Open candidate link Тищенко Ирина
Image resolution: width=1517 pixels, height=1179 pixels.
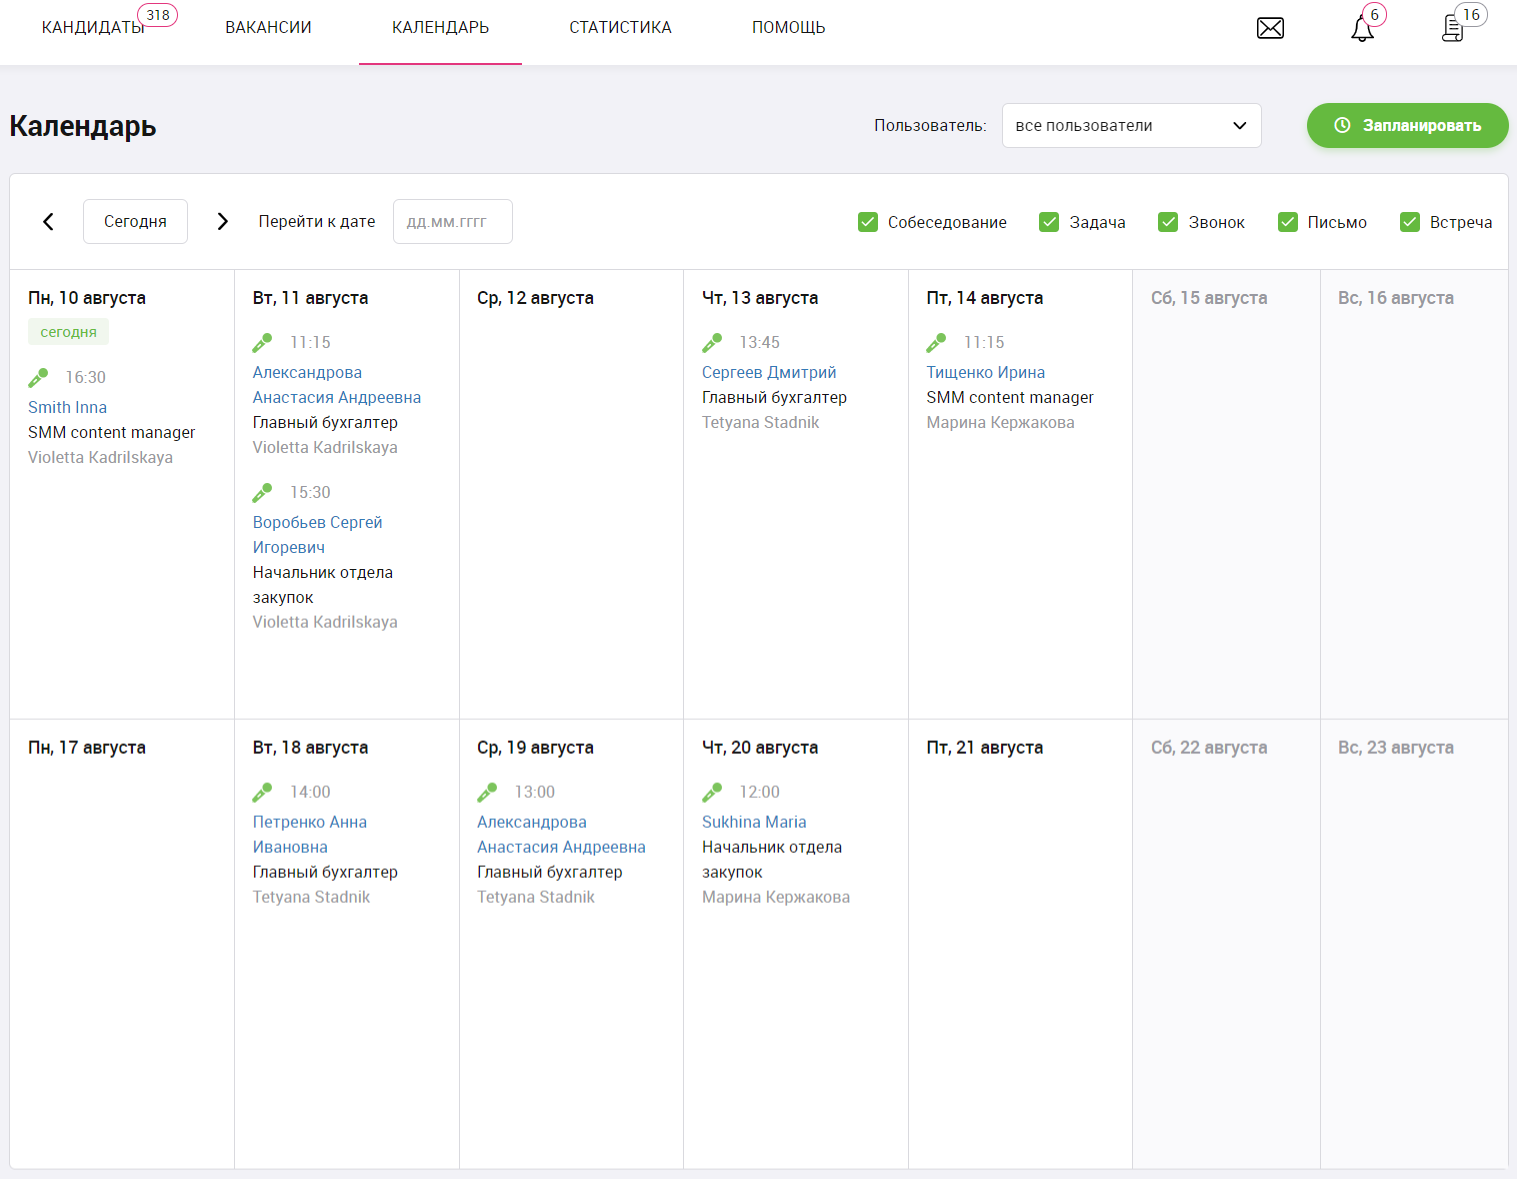tap(985, 372)
